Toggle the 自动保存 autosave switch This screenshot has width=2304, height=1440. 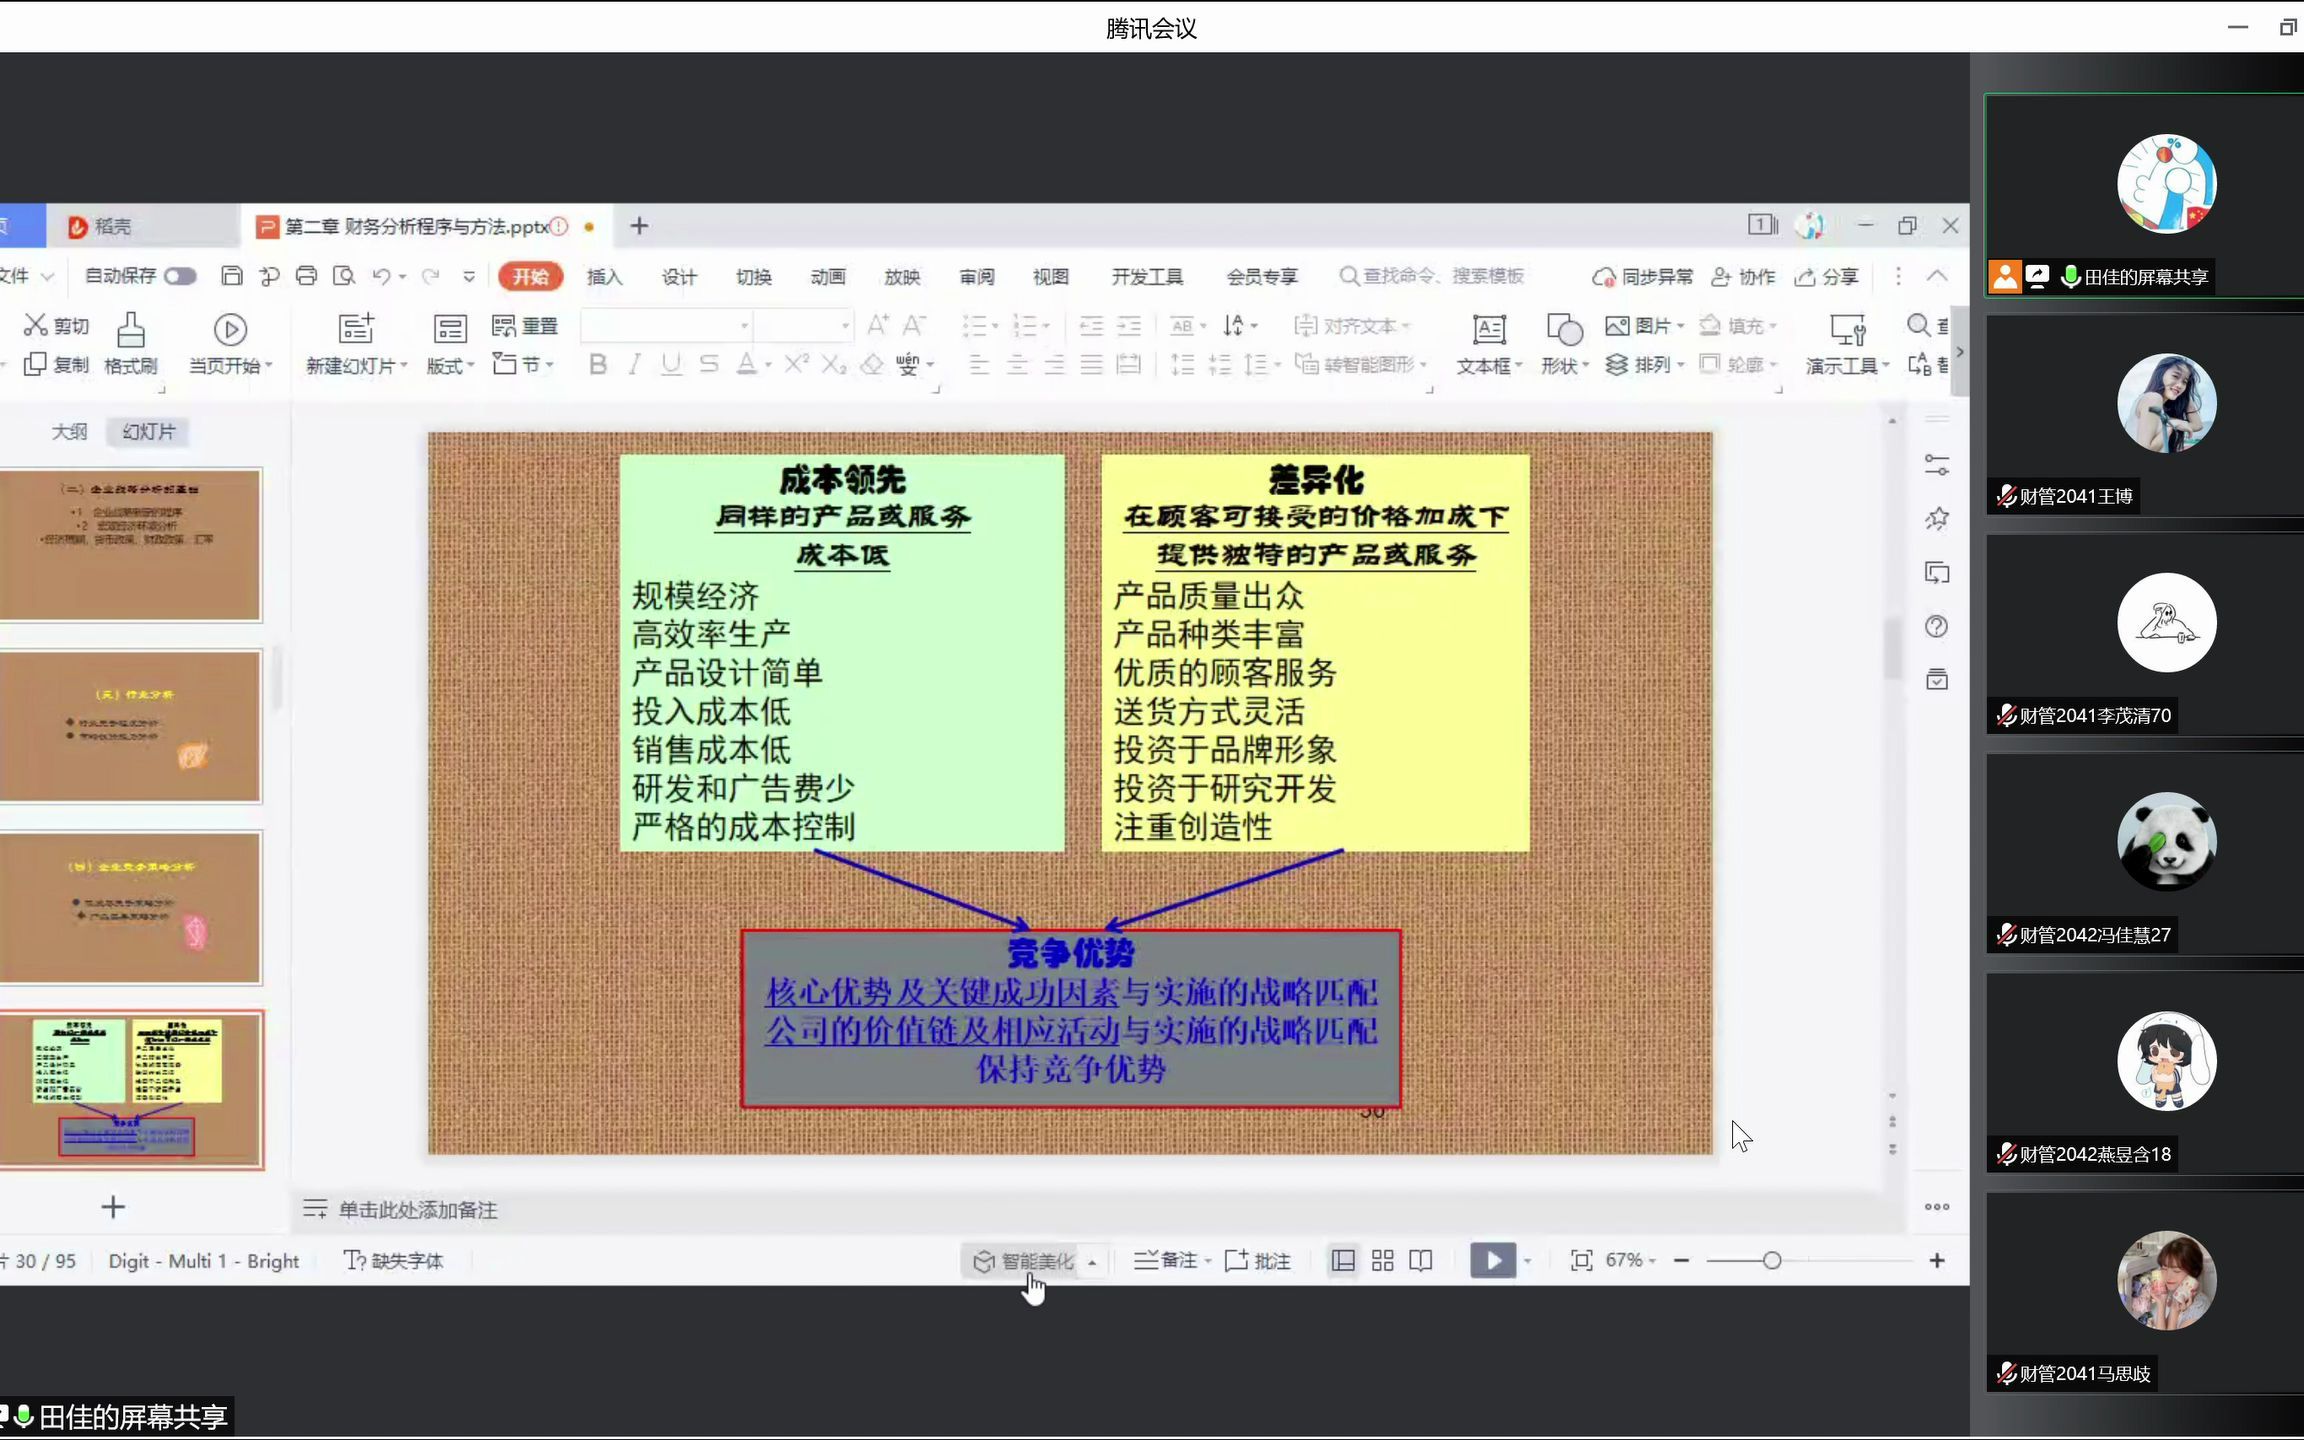176,276
